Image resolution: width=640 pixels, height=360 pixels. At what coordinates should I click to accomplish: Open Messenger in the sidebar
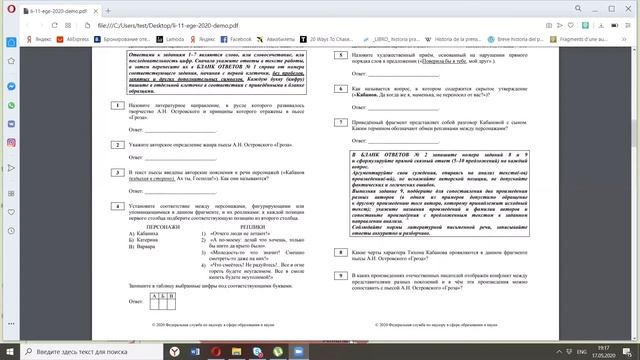coord(11,87)
